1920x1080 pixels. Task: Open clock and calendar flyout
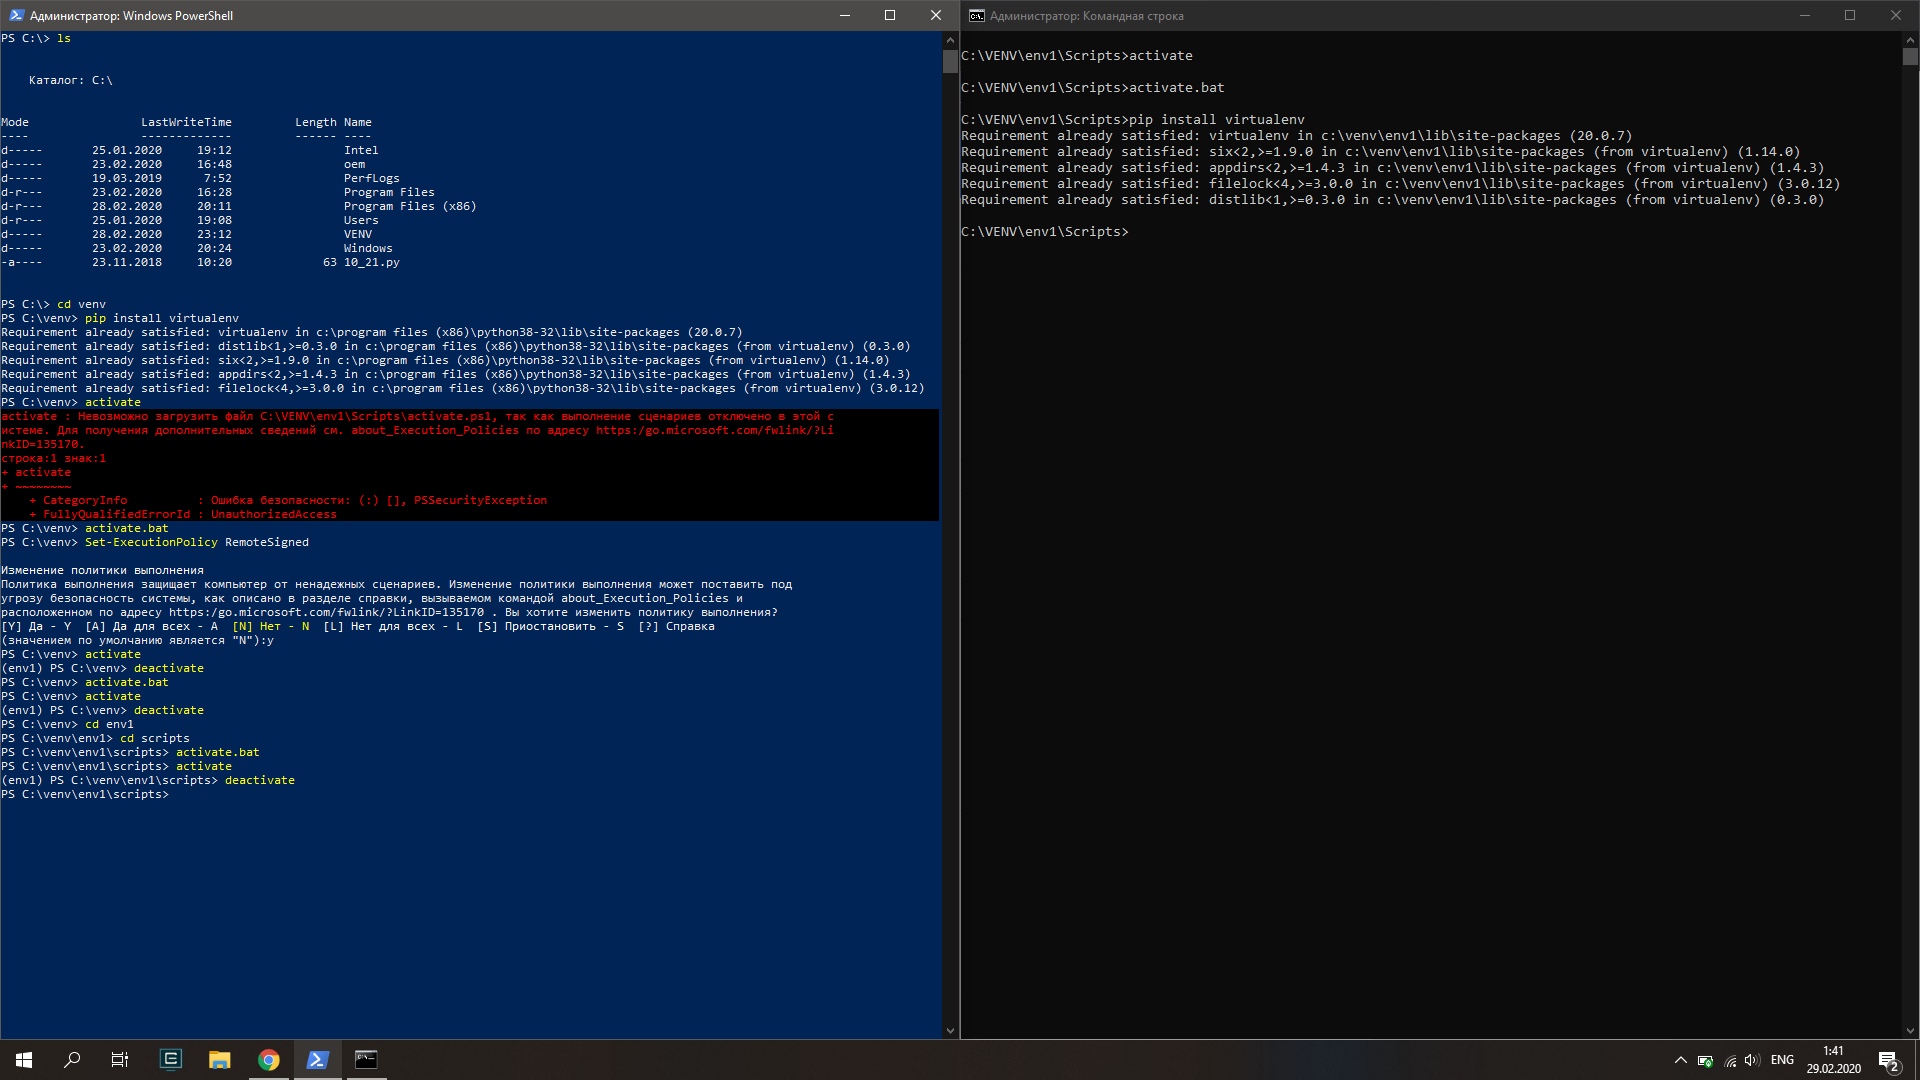click(x=1833, y=1060)
